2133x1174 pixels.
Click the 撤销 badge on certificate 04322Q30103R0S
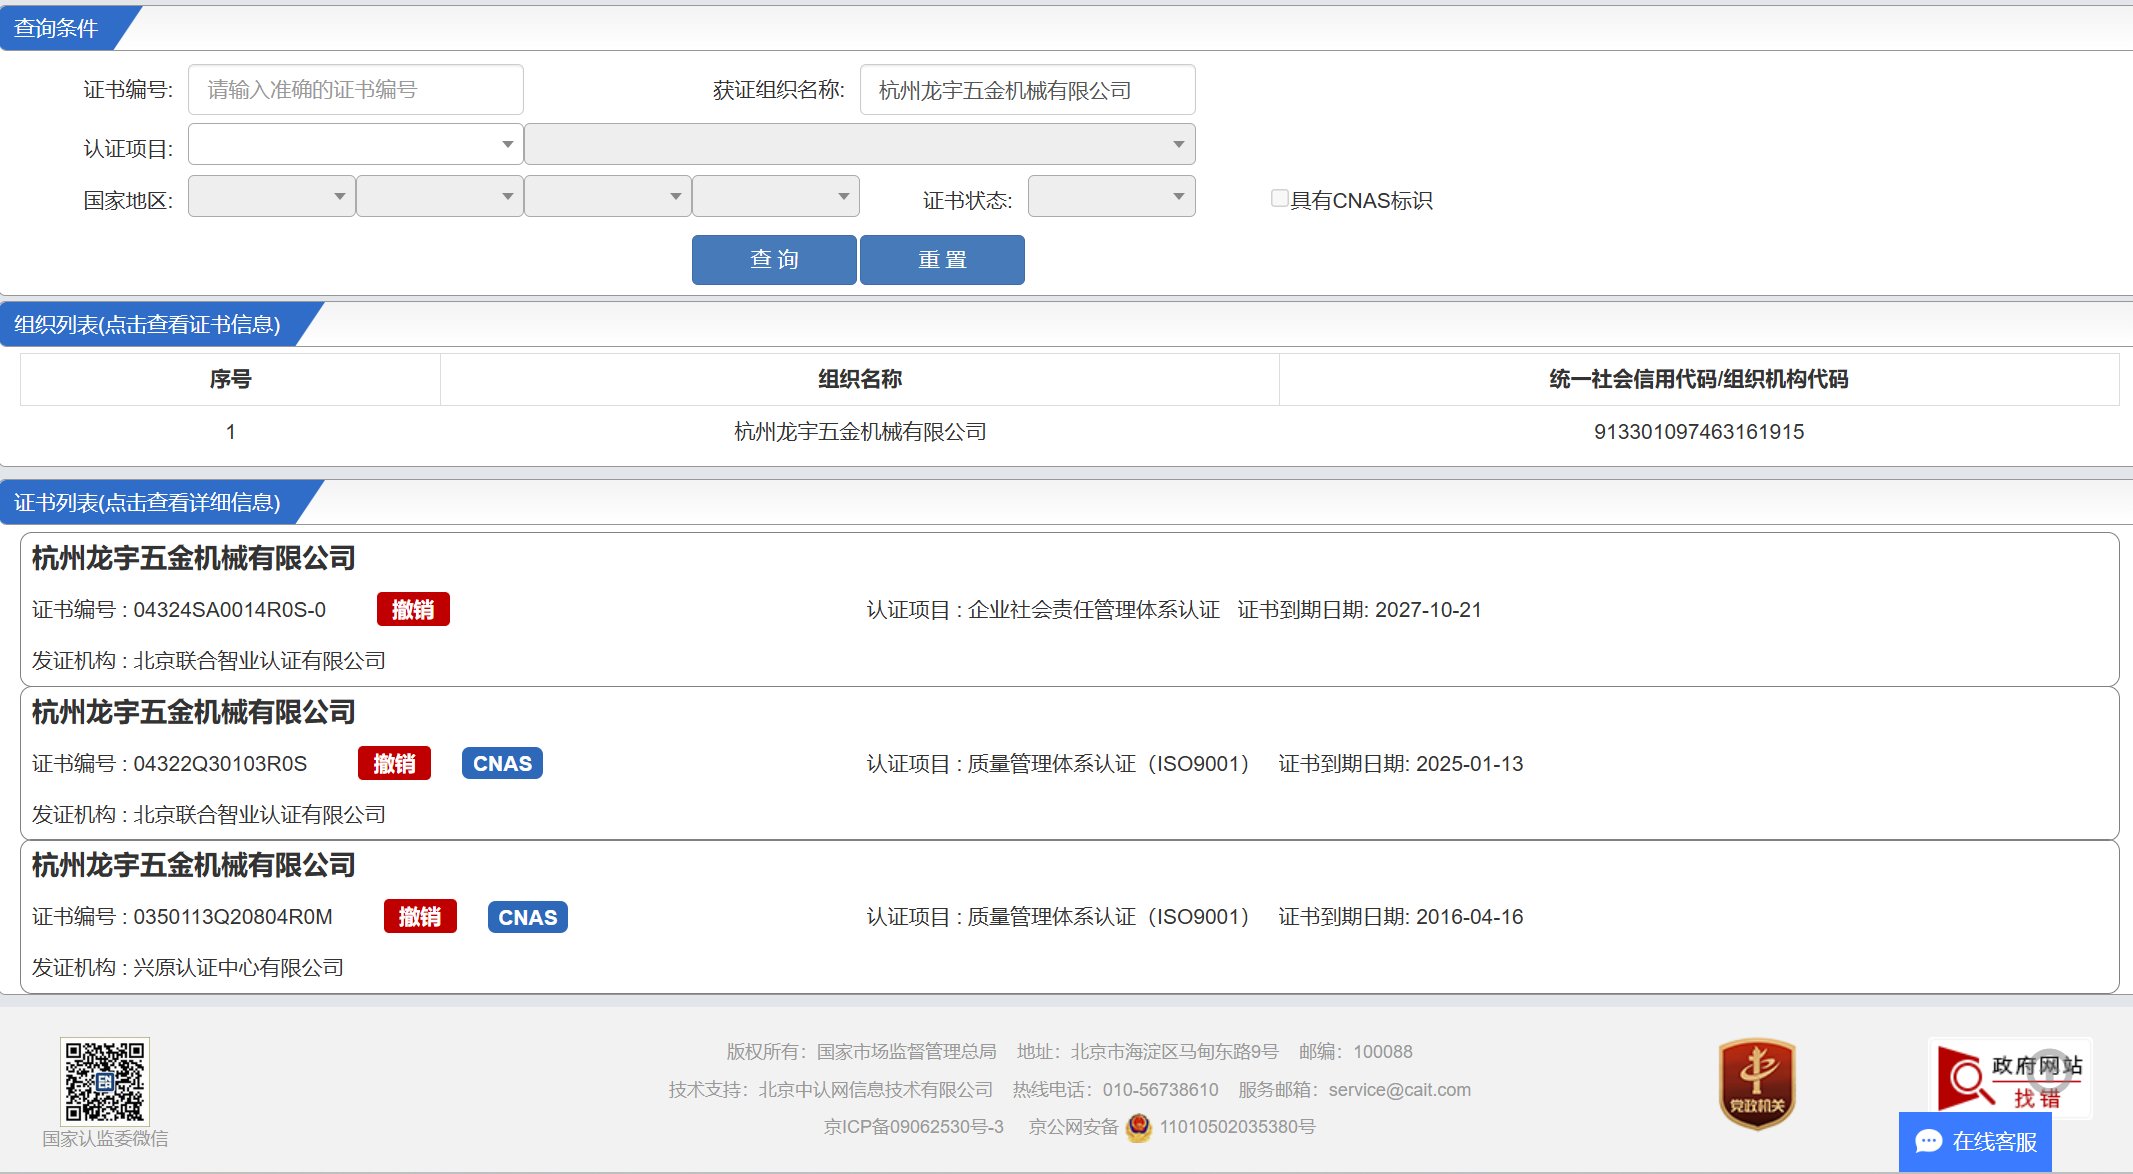(394, 763)
